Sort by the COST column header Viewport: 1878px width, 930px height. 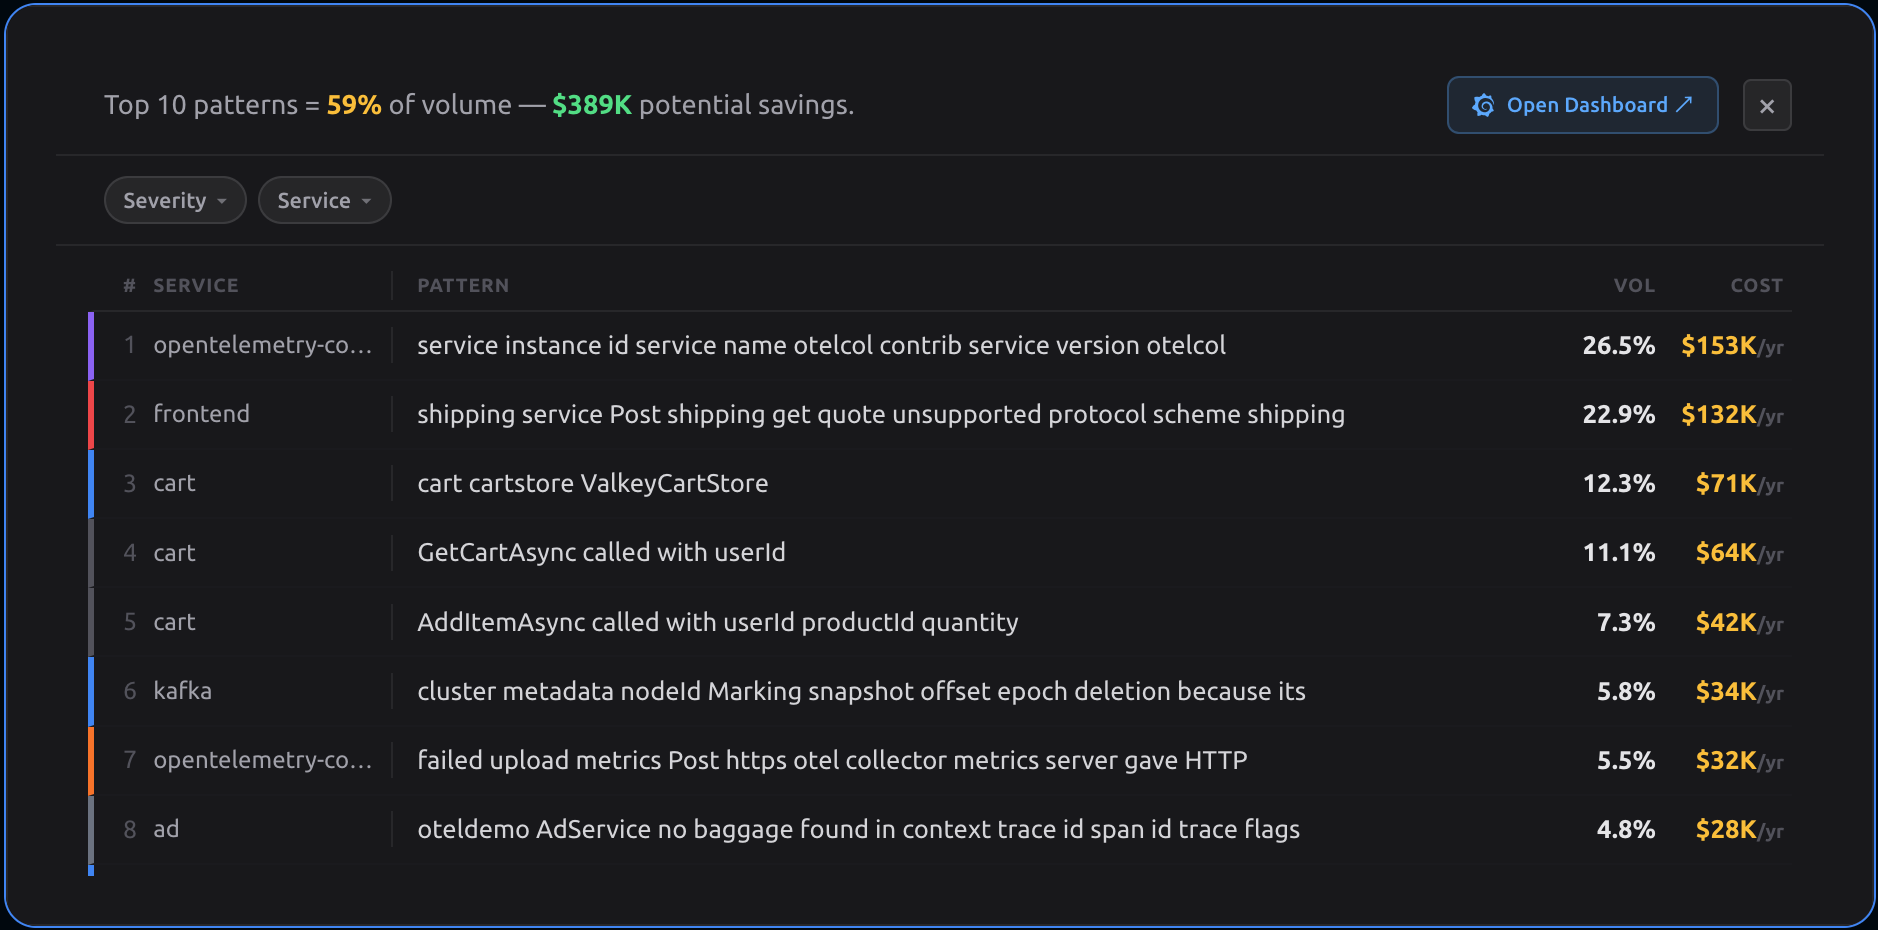tap(1756, 285)
